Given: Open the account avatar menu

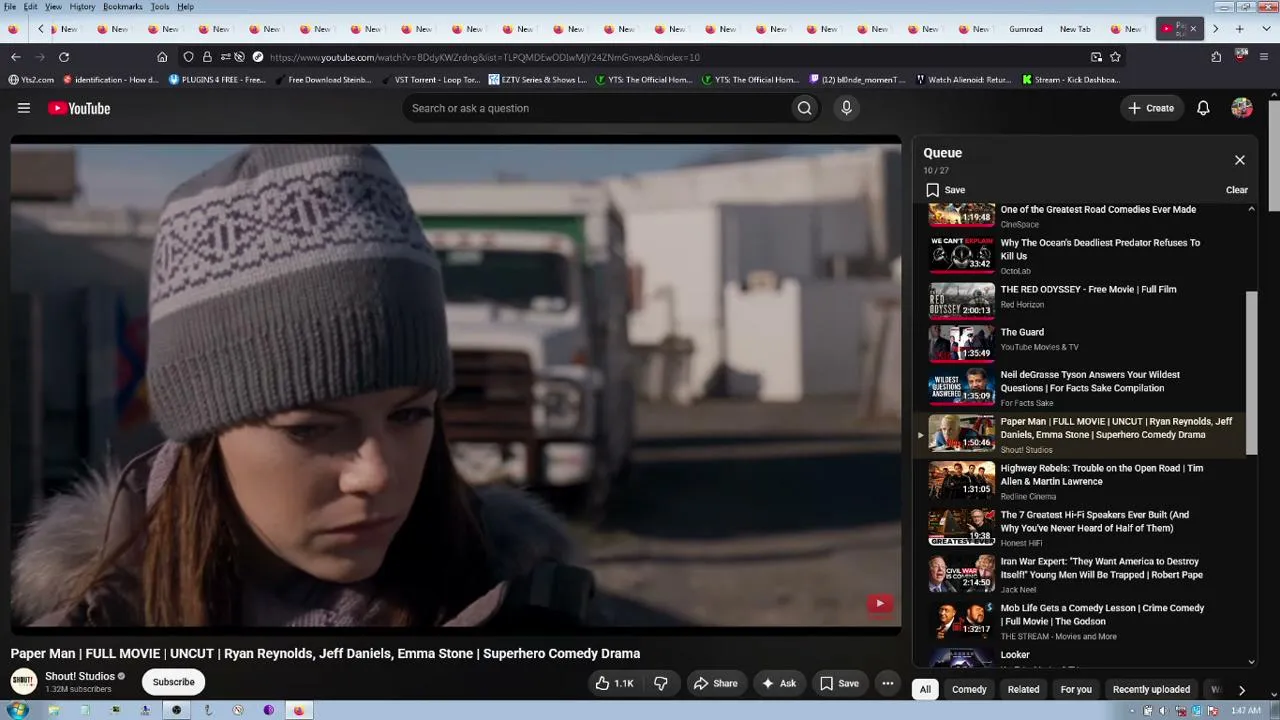Looking at the screenshot, I should click(x=1242, y=108).
